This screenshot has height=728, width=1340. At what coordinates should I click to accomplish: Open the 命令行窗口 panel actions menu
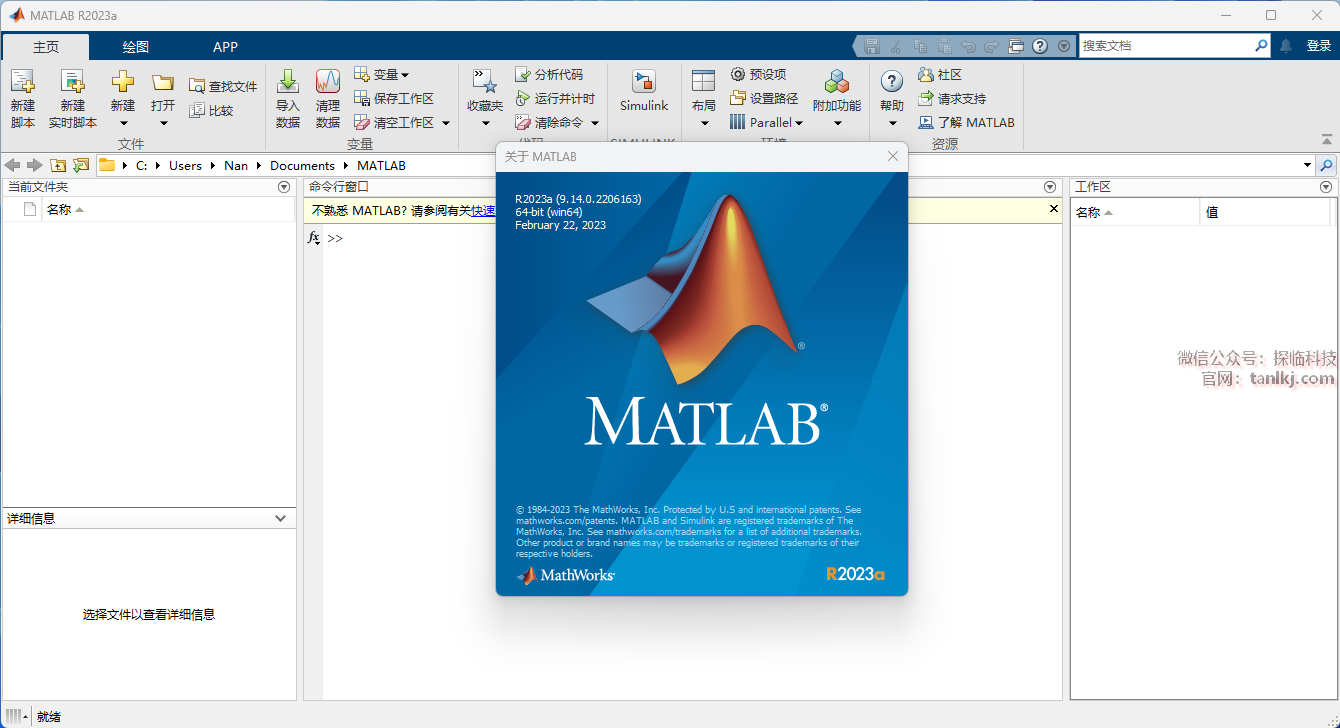(x=1050, y=187)
